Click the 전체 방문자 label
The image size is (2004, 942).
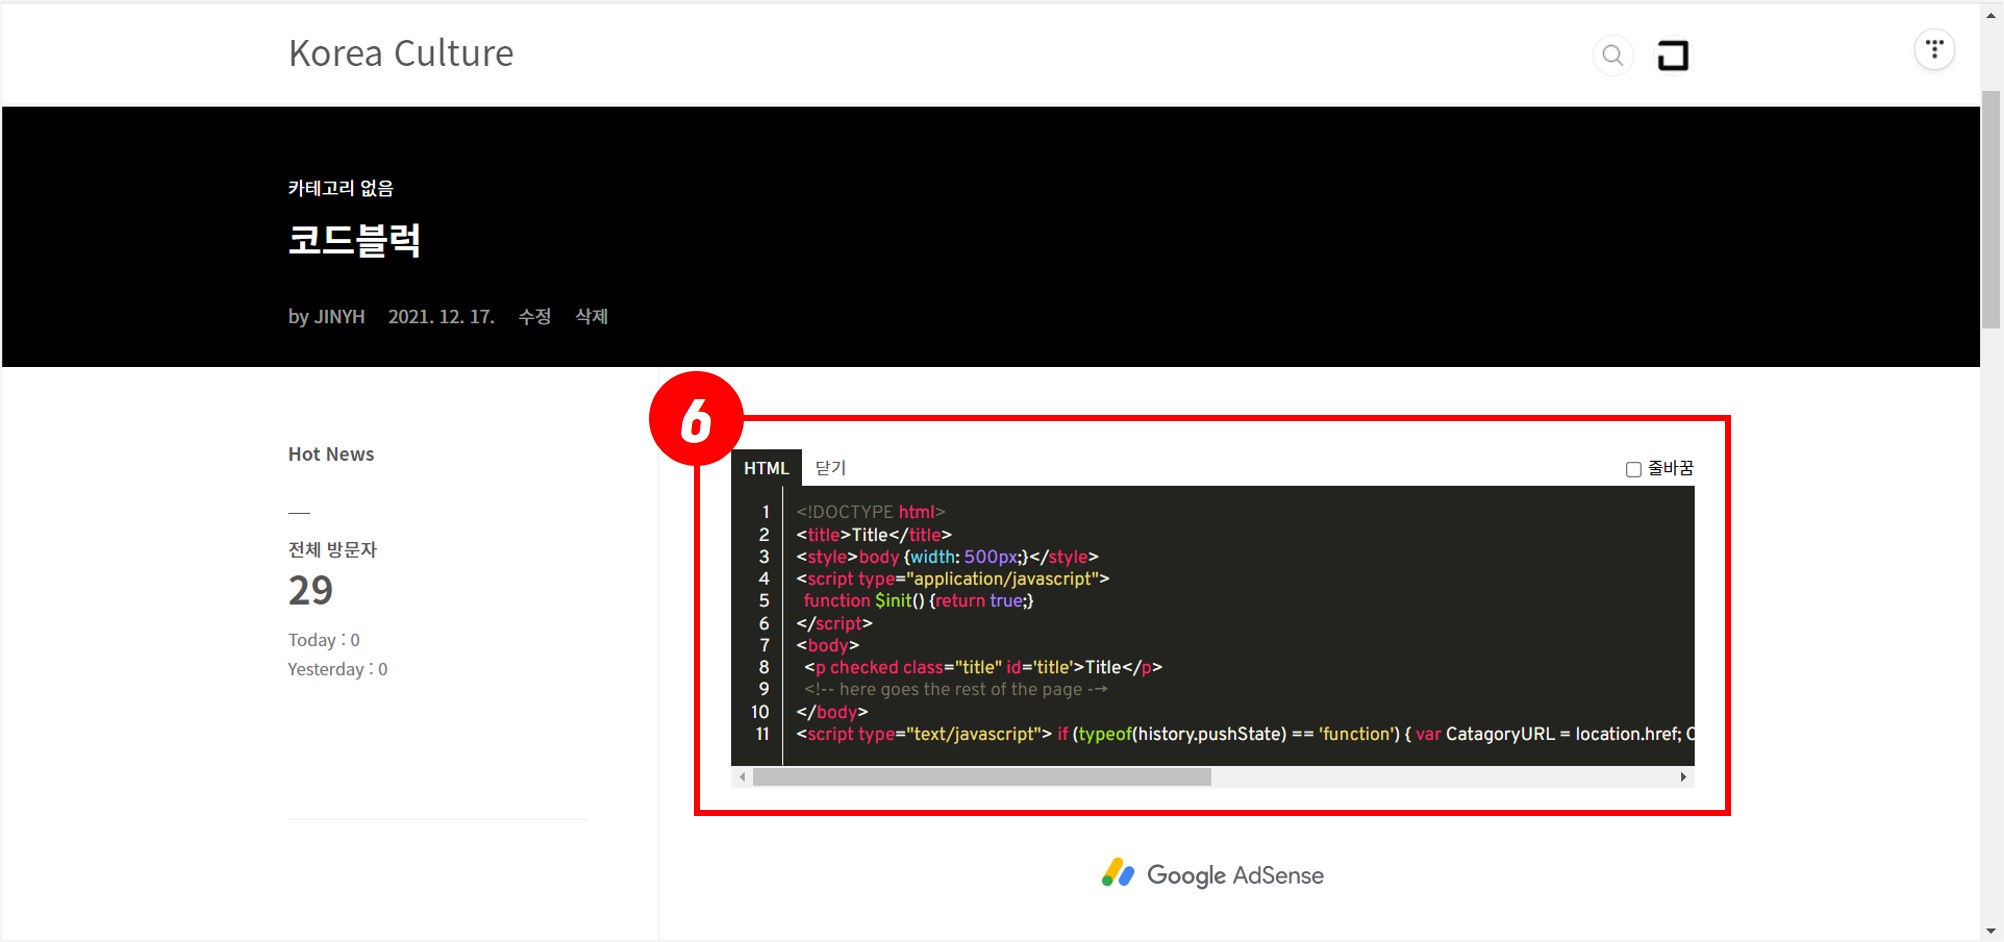point(332,549)
